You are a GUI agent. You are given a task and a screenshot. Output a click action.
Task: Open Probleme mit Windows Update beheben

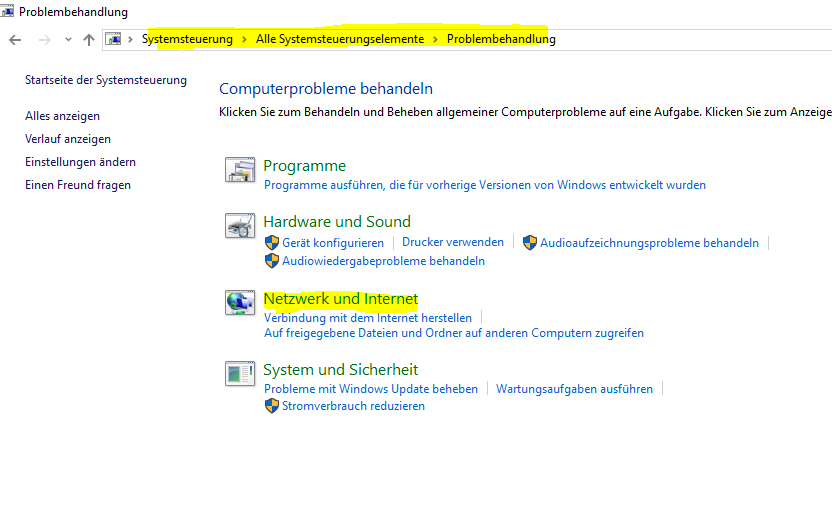coord(371,389)
